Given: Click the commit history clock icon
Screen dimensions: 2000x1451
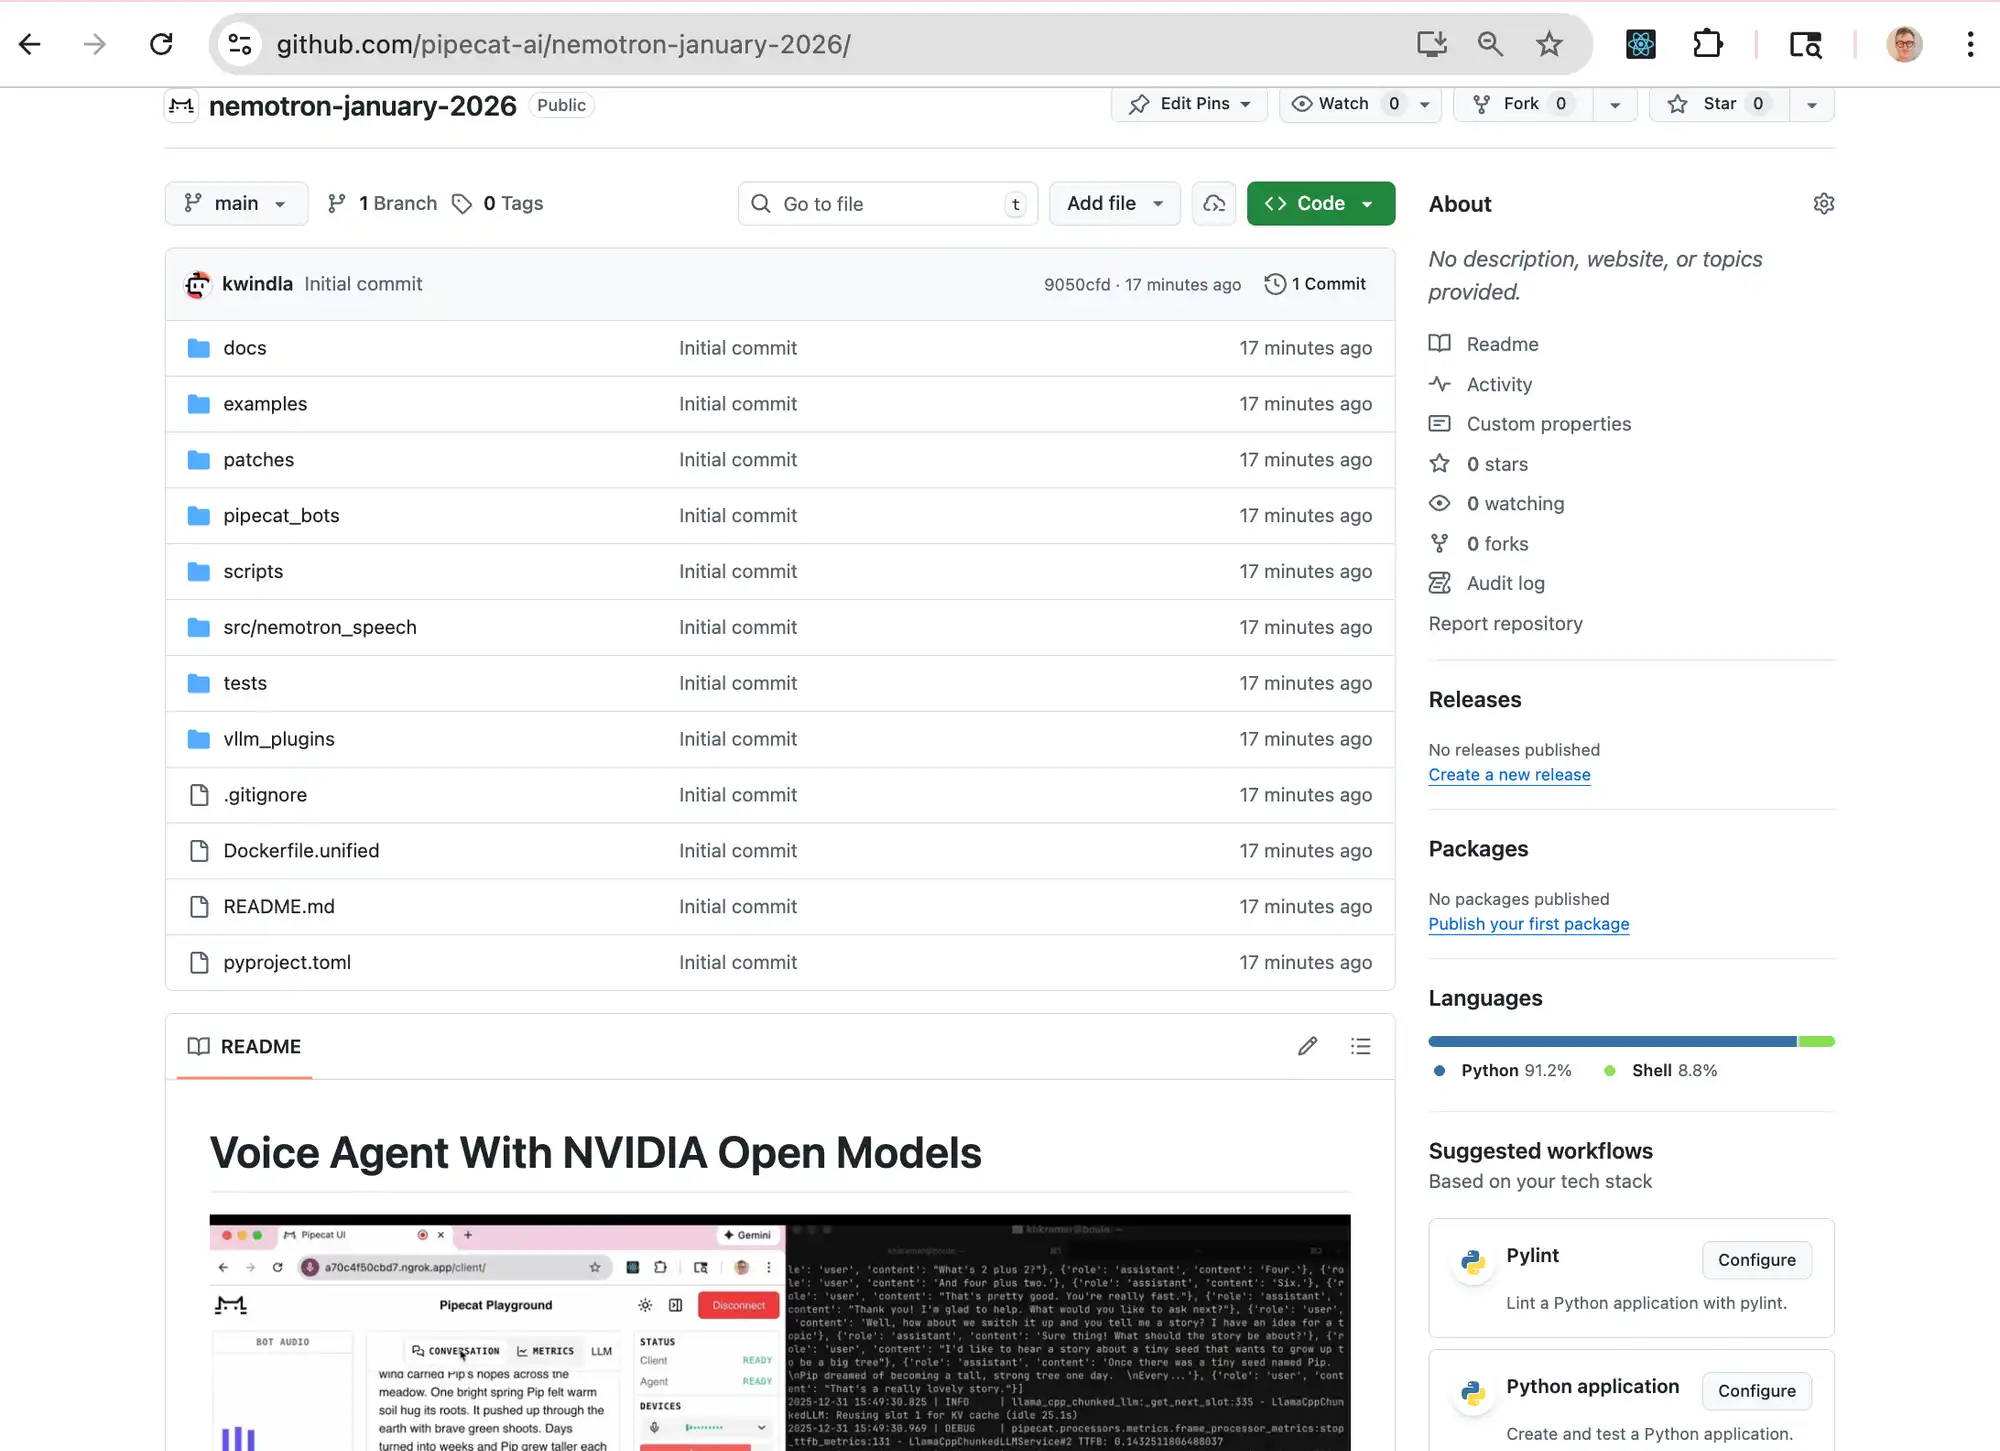Looking at the screenshot, I should pos(1275,284).
